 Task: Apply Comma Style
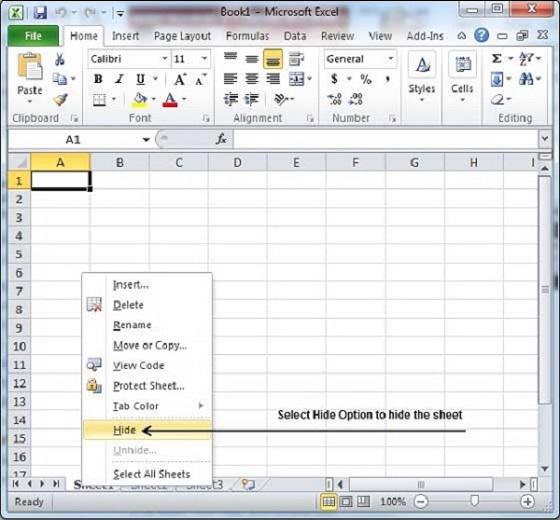[x=388, y=79]
